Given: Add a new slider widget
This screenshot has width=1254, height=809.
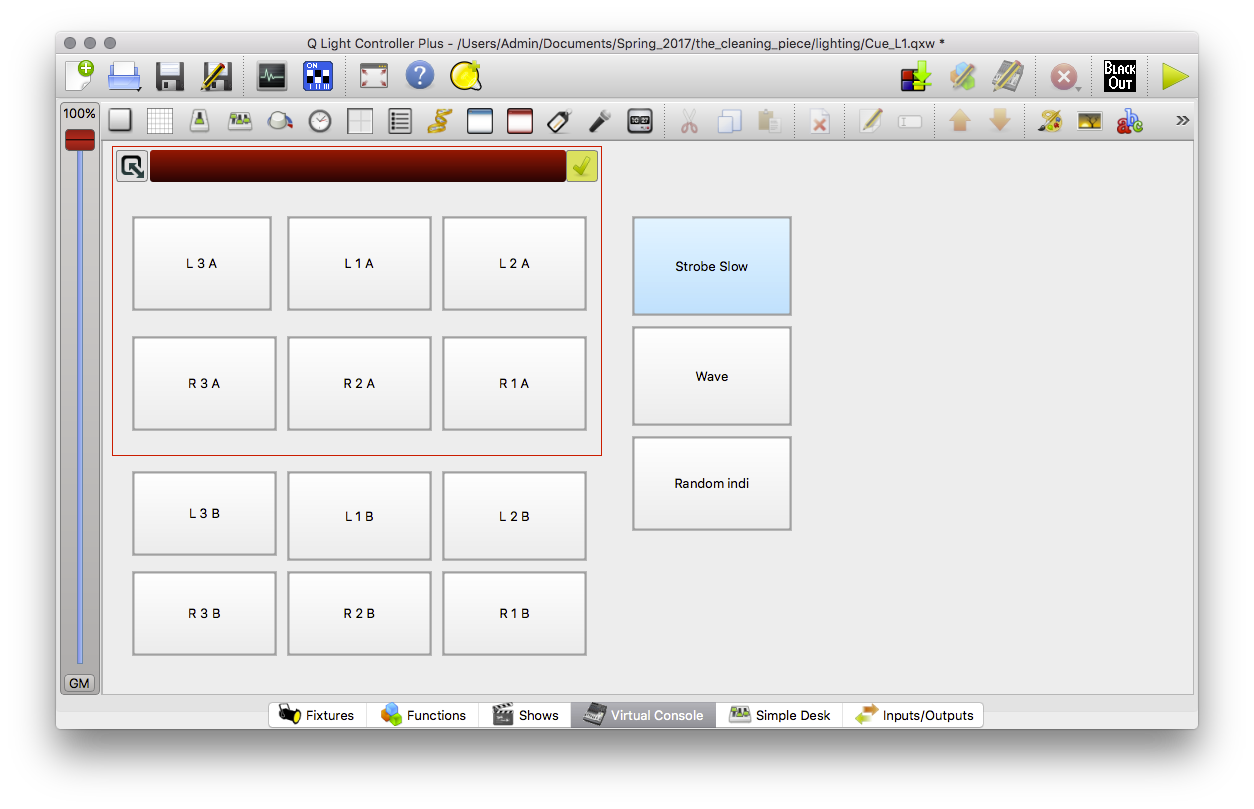Looking at the screenshot, I should click(x=200, y=121).
